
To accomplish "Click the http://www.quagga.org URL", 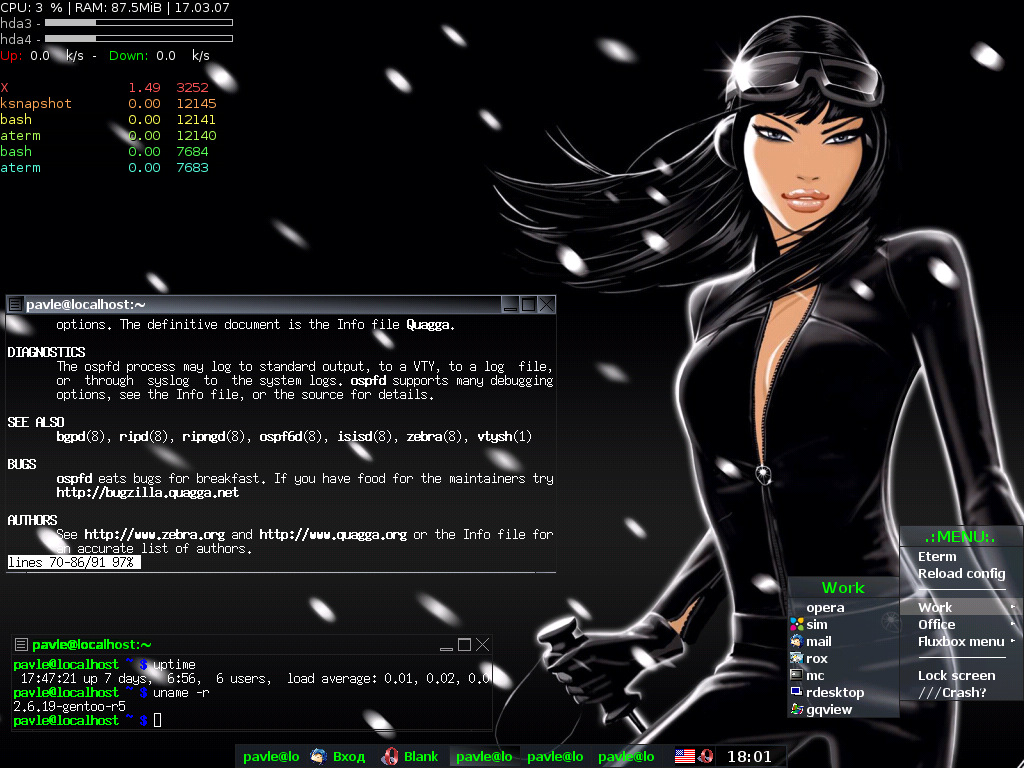I will click(333, 534).
